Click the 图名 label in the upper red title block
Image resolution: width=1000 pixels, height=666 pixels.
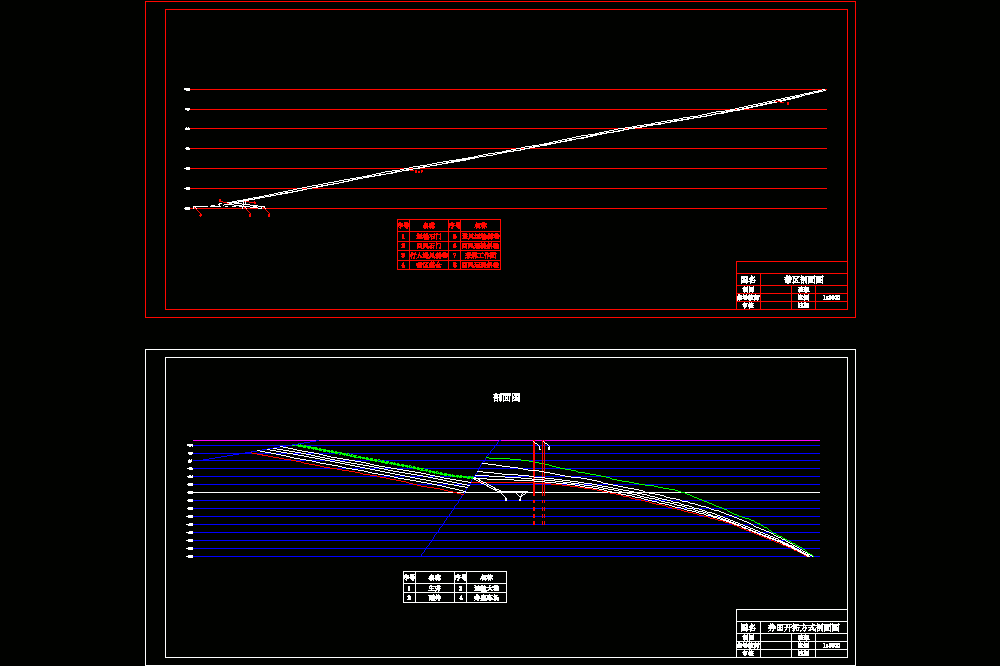(x=748, y=279)
